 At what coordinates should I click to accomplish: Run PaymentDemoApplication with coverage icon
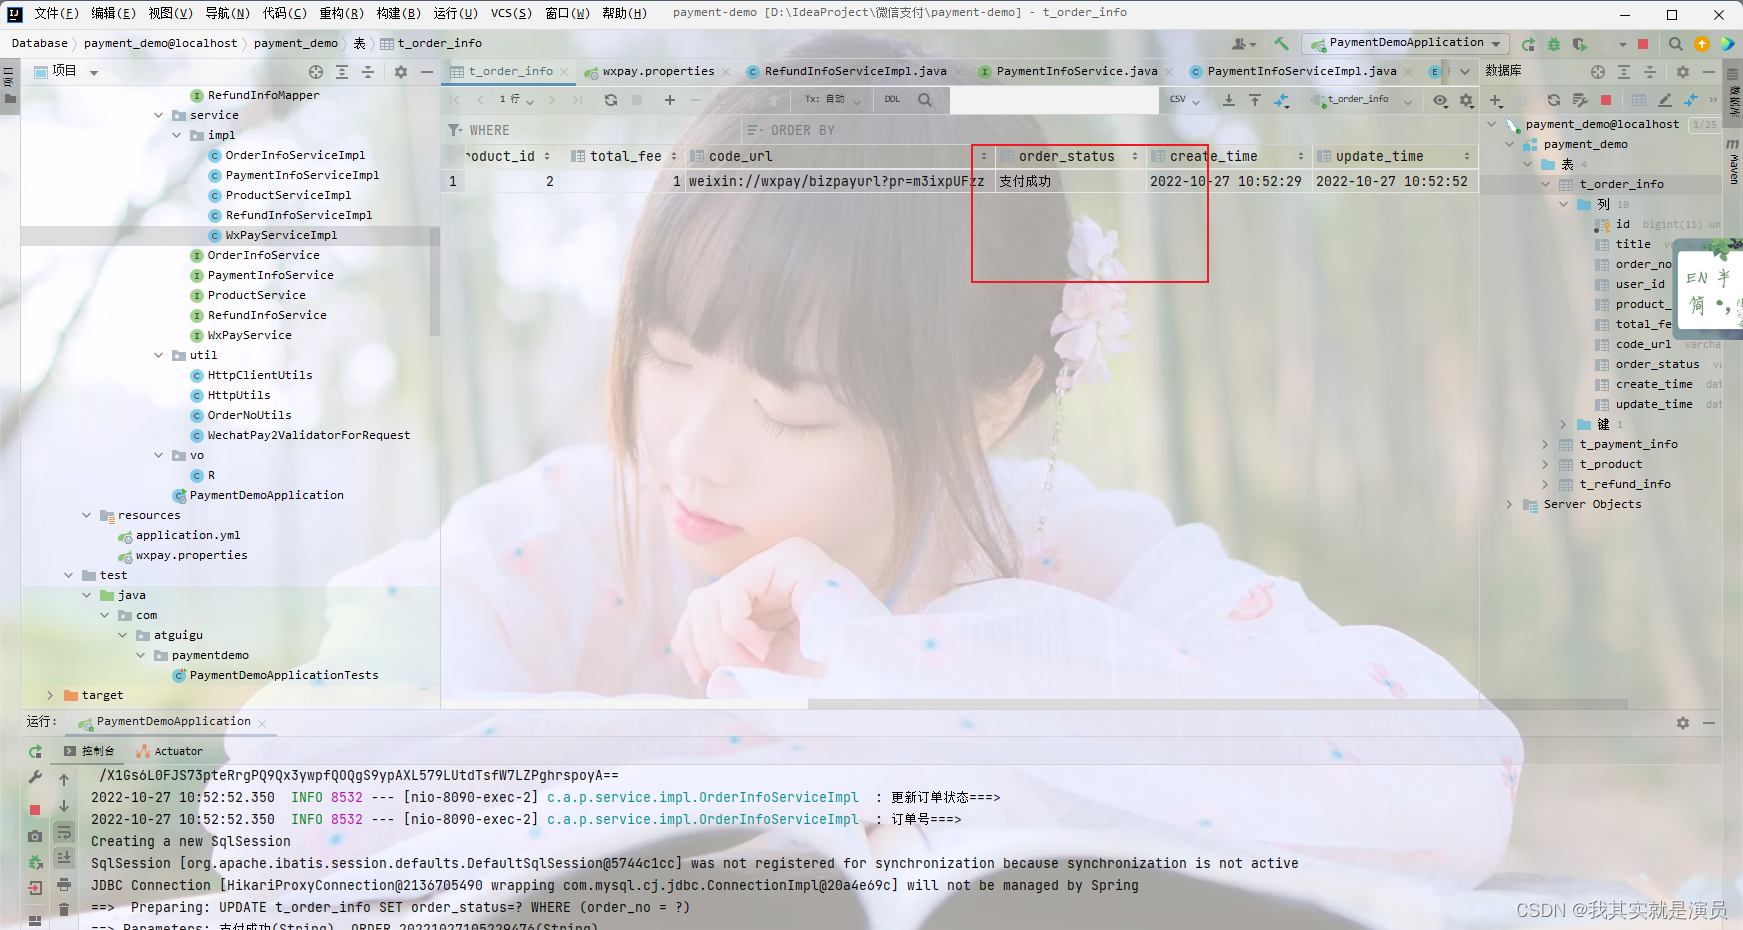tap(1580, 44)
